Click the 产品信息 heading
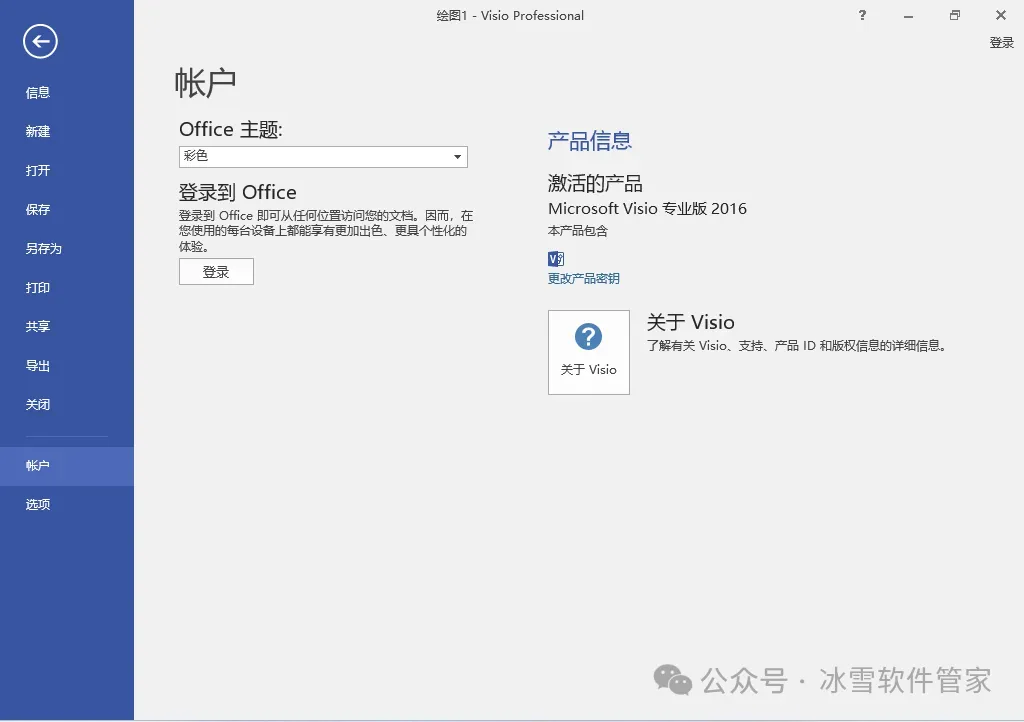This screenshot has width=1024, height=722. [x=589, y=141]
